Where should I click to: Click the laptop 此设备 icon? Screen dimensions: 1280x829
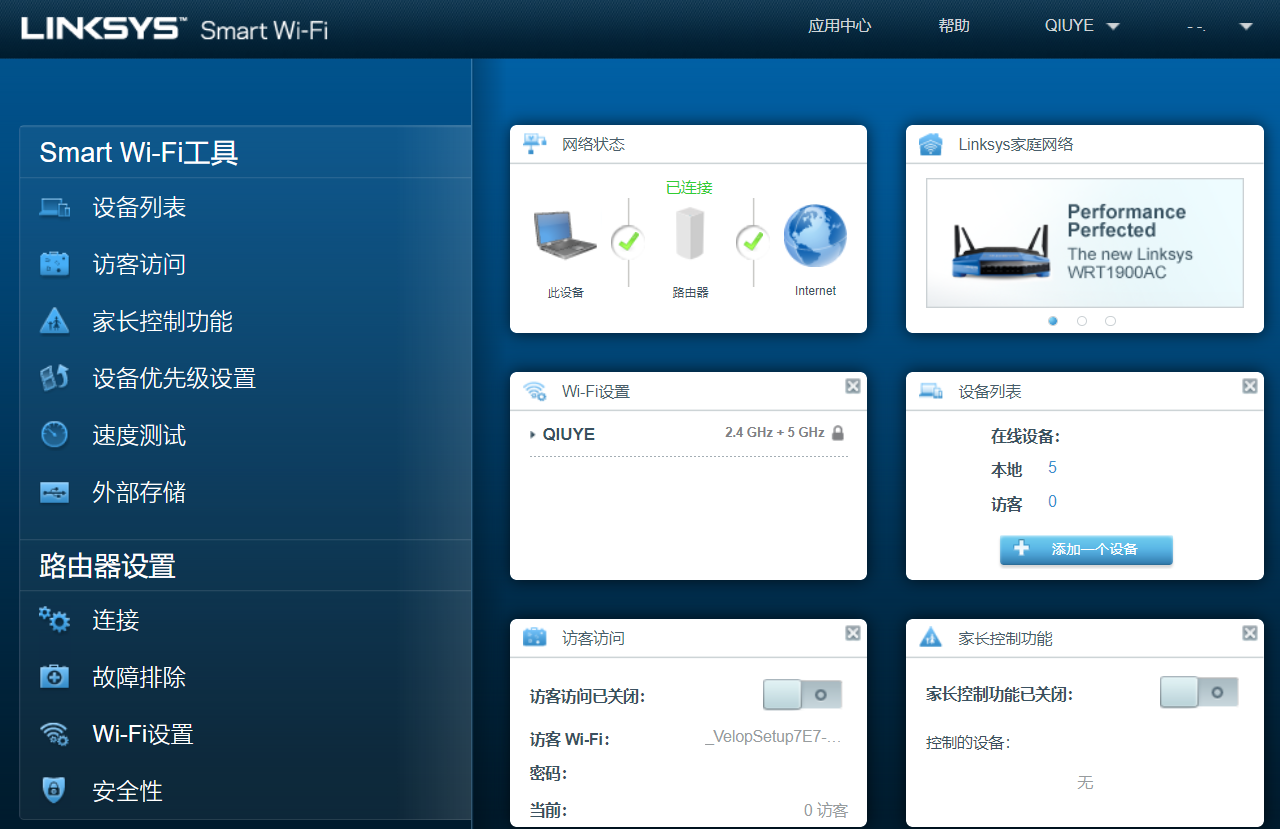point(565,236)
